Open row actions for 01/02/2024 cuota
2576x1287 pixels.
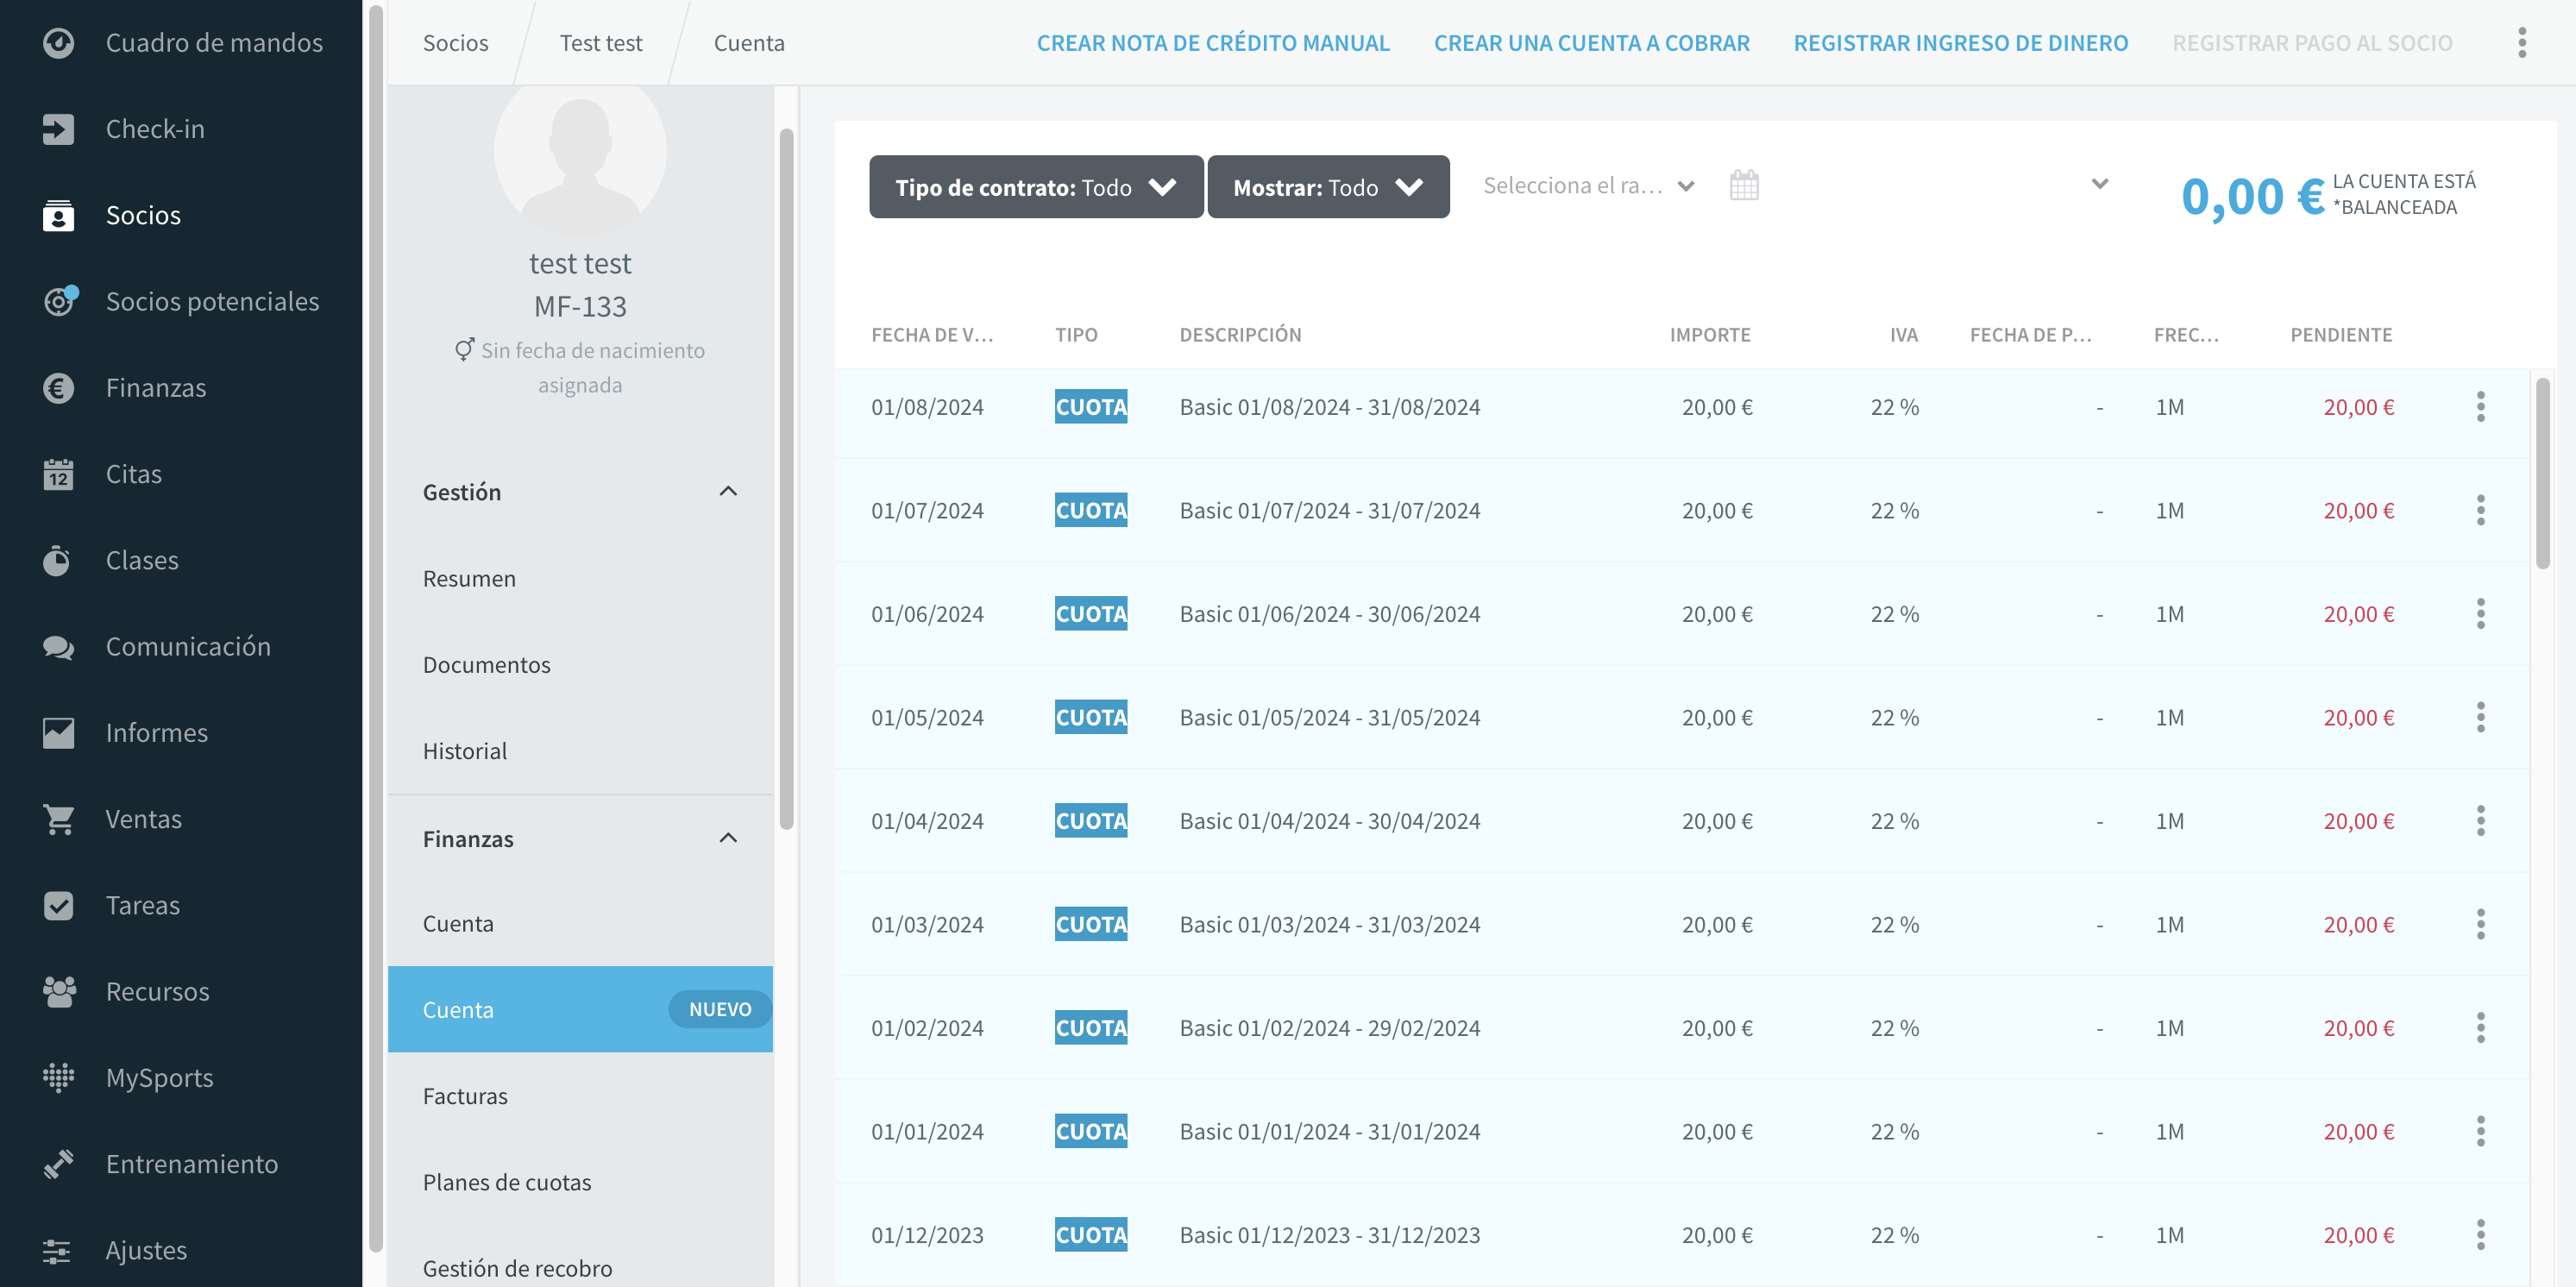pos(2481,1028)
